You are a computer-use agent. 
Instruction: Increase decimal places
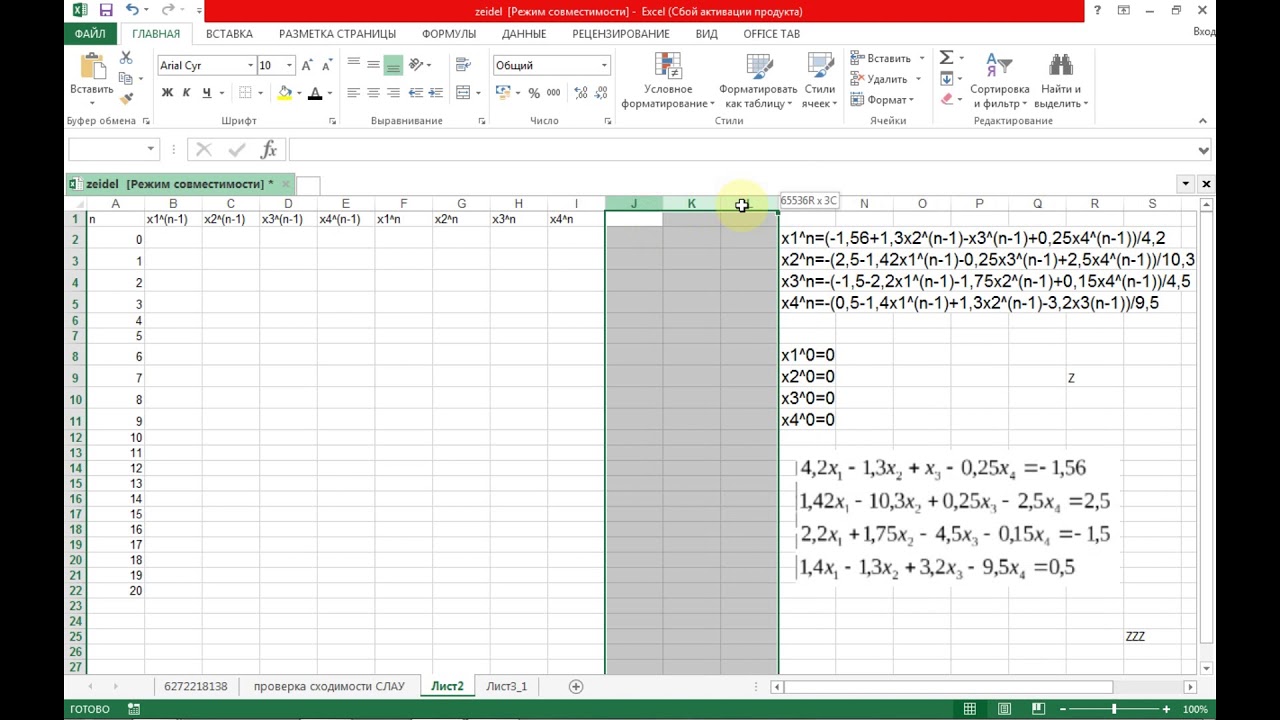coord(580,93)
